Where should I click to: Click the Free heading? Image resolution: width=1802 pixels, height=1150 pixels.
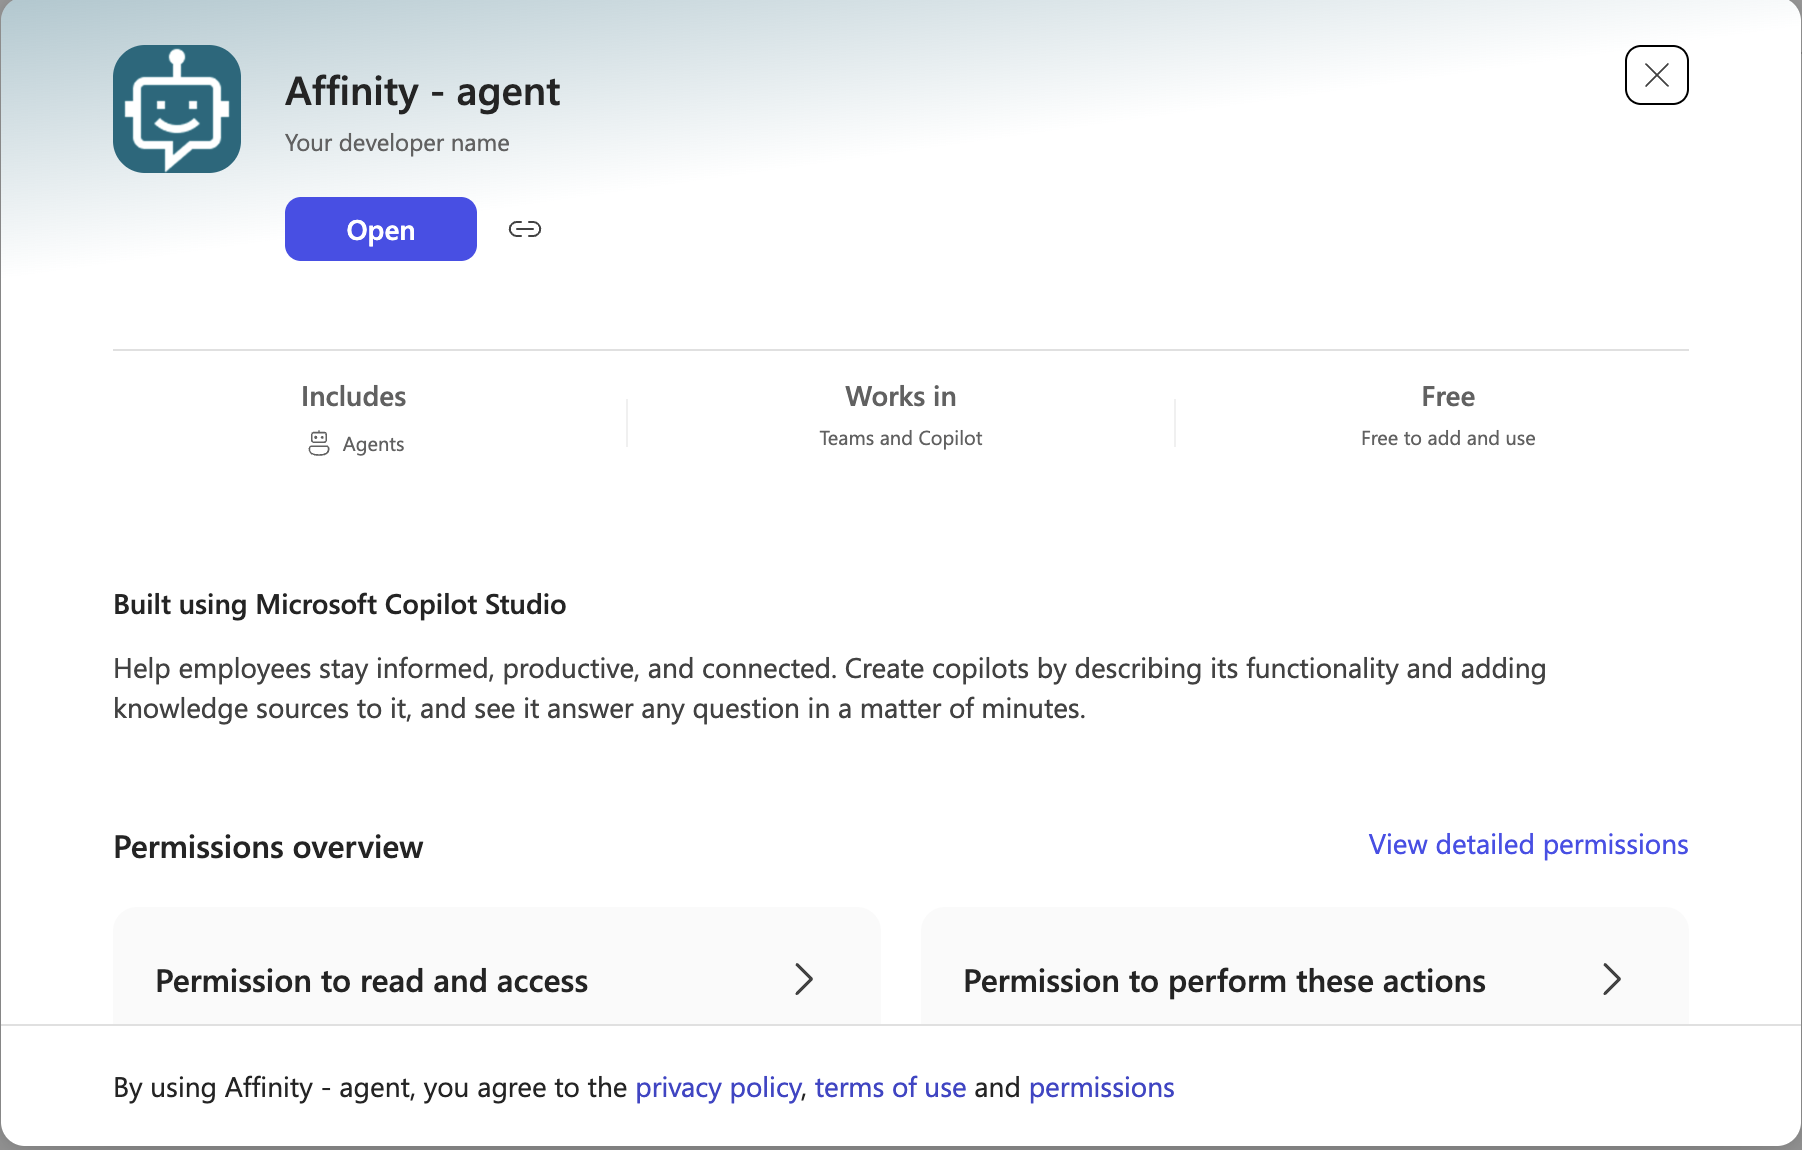pos(1447,397)
